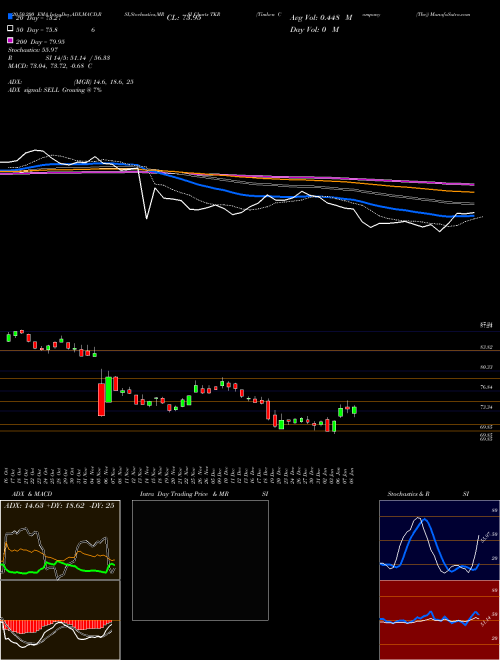Click the white 50 Day legend swatch
This screenshot has width=500, height=660.
click(10, 29)
